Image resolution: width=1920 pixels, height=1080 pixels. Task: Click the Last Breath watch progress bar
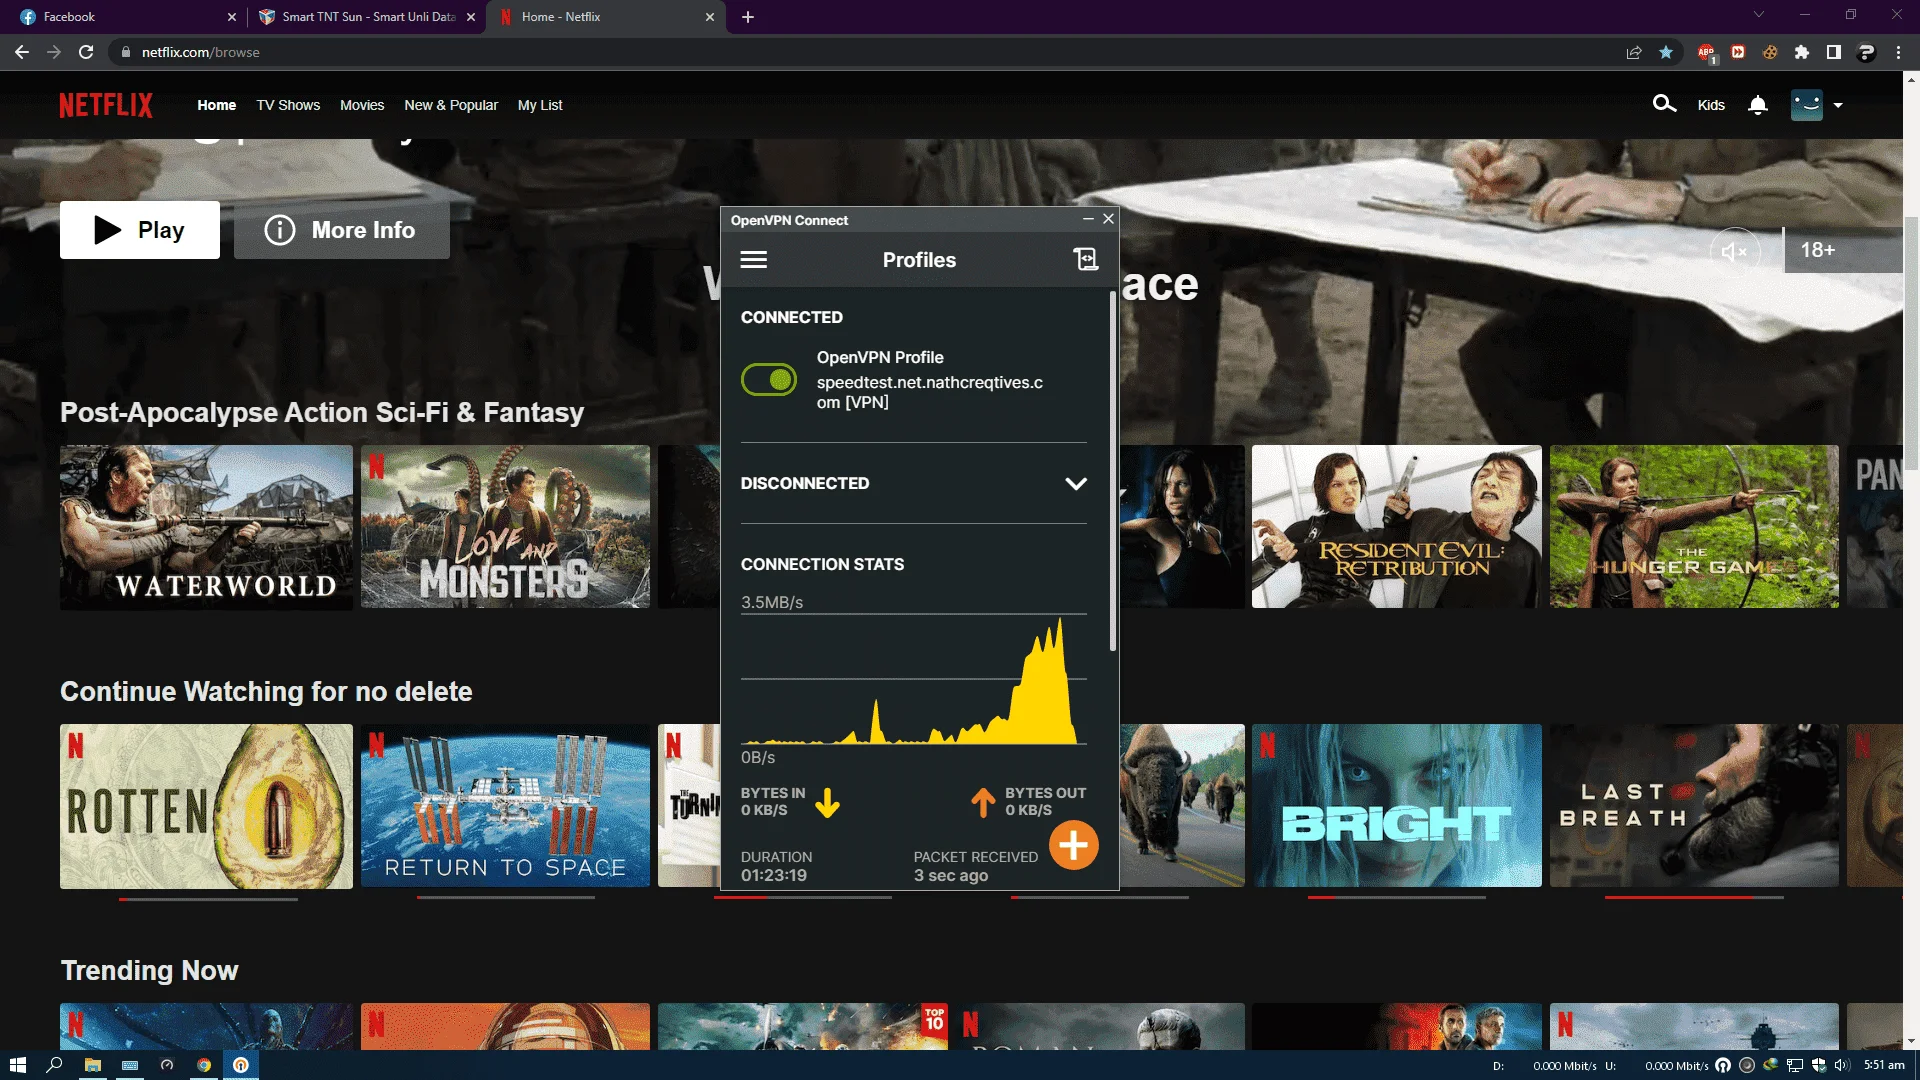pyautogui.click(x=1694, y=898)
